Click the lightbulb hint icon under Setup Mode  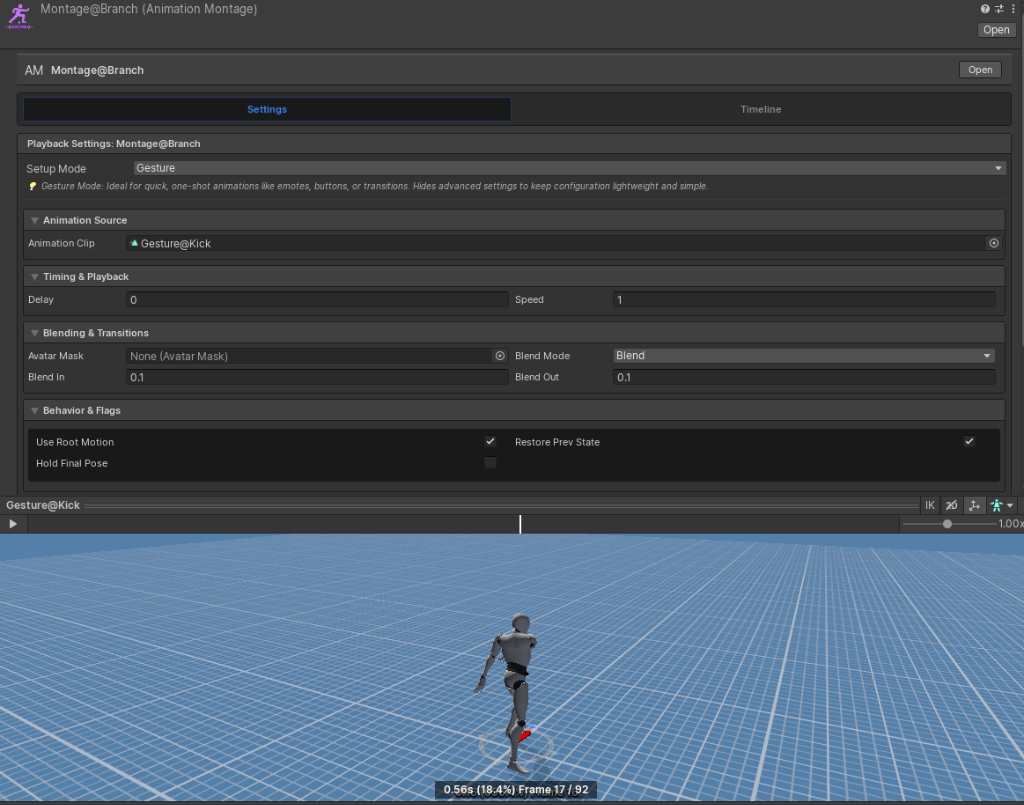tap(33, 186)
